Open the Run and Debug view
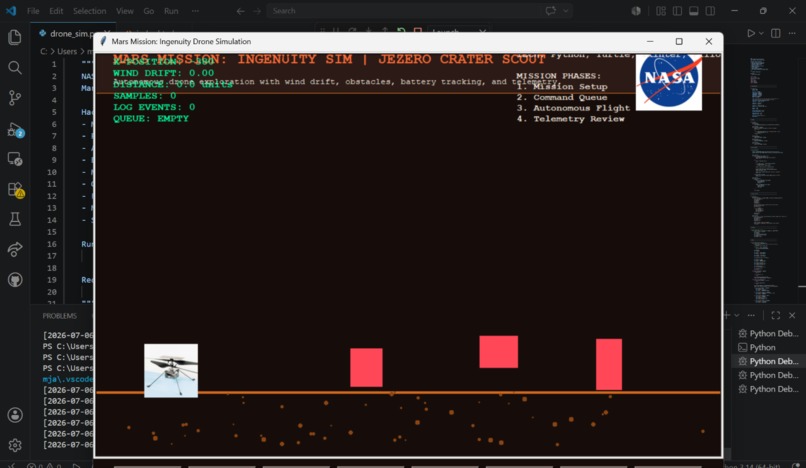806x468 pixels. 15,130
